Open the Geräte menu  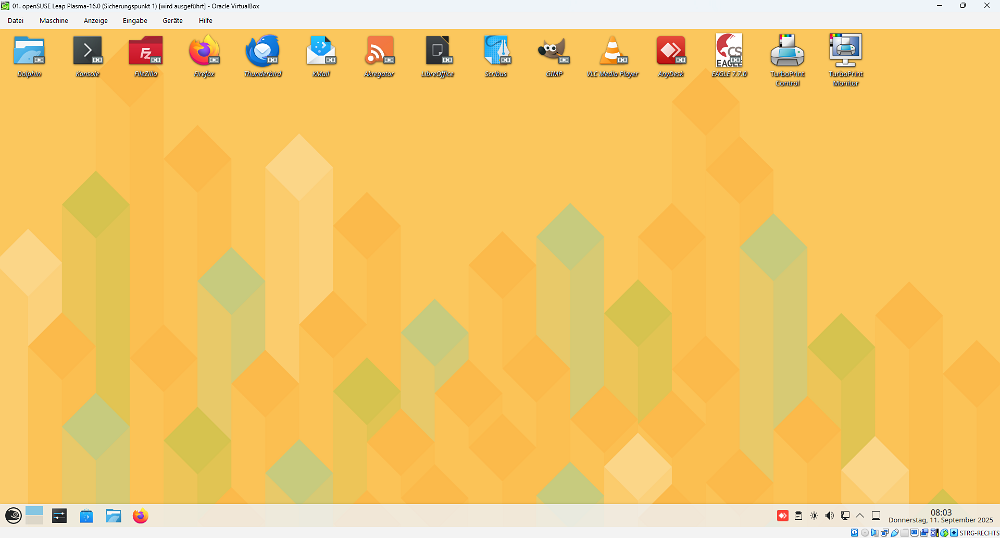pyautogui.click(x=172, y=20)
